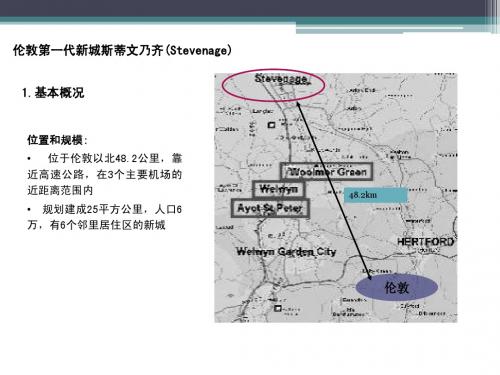This screenshot has height=375, width=500.
Task: Click the small square marker at map bottom
Action: (x=277, y=308)
